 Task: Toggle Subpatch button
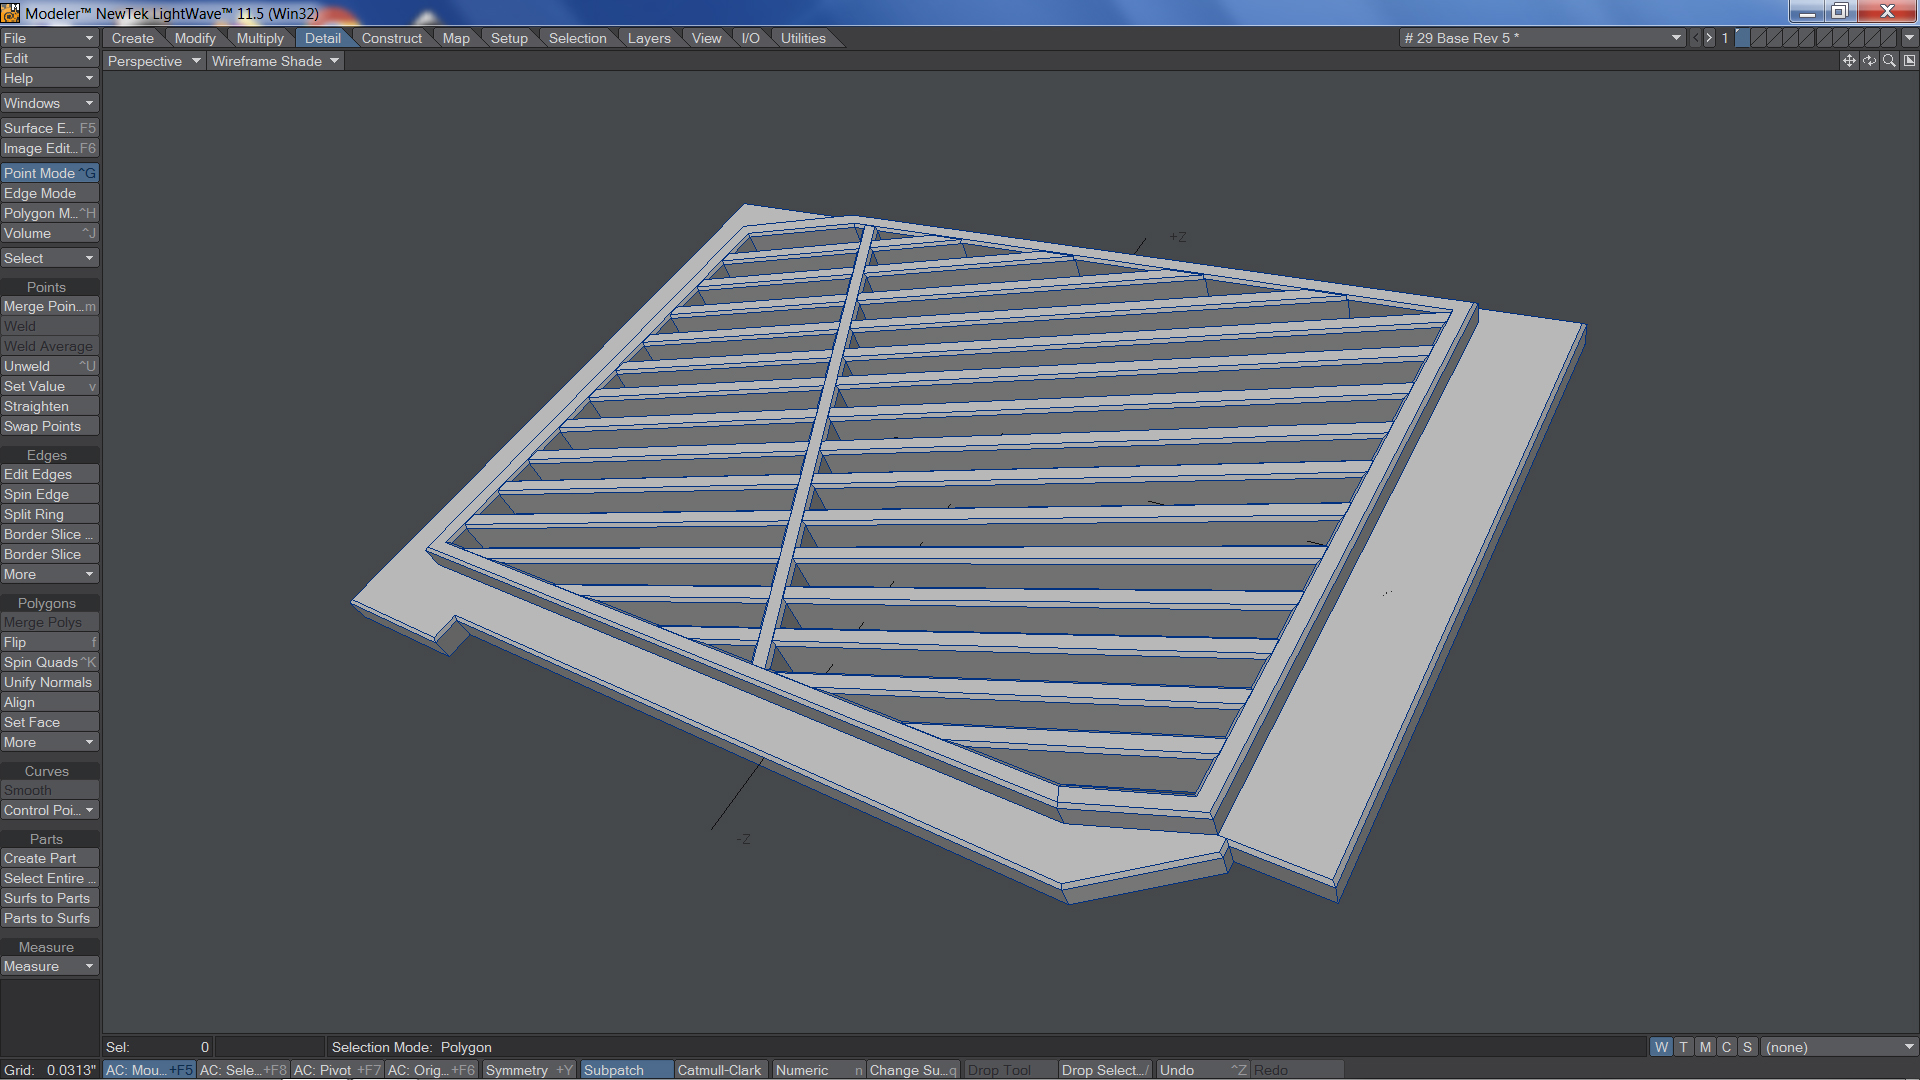[x=625, y=1070]
